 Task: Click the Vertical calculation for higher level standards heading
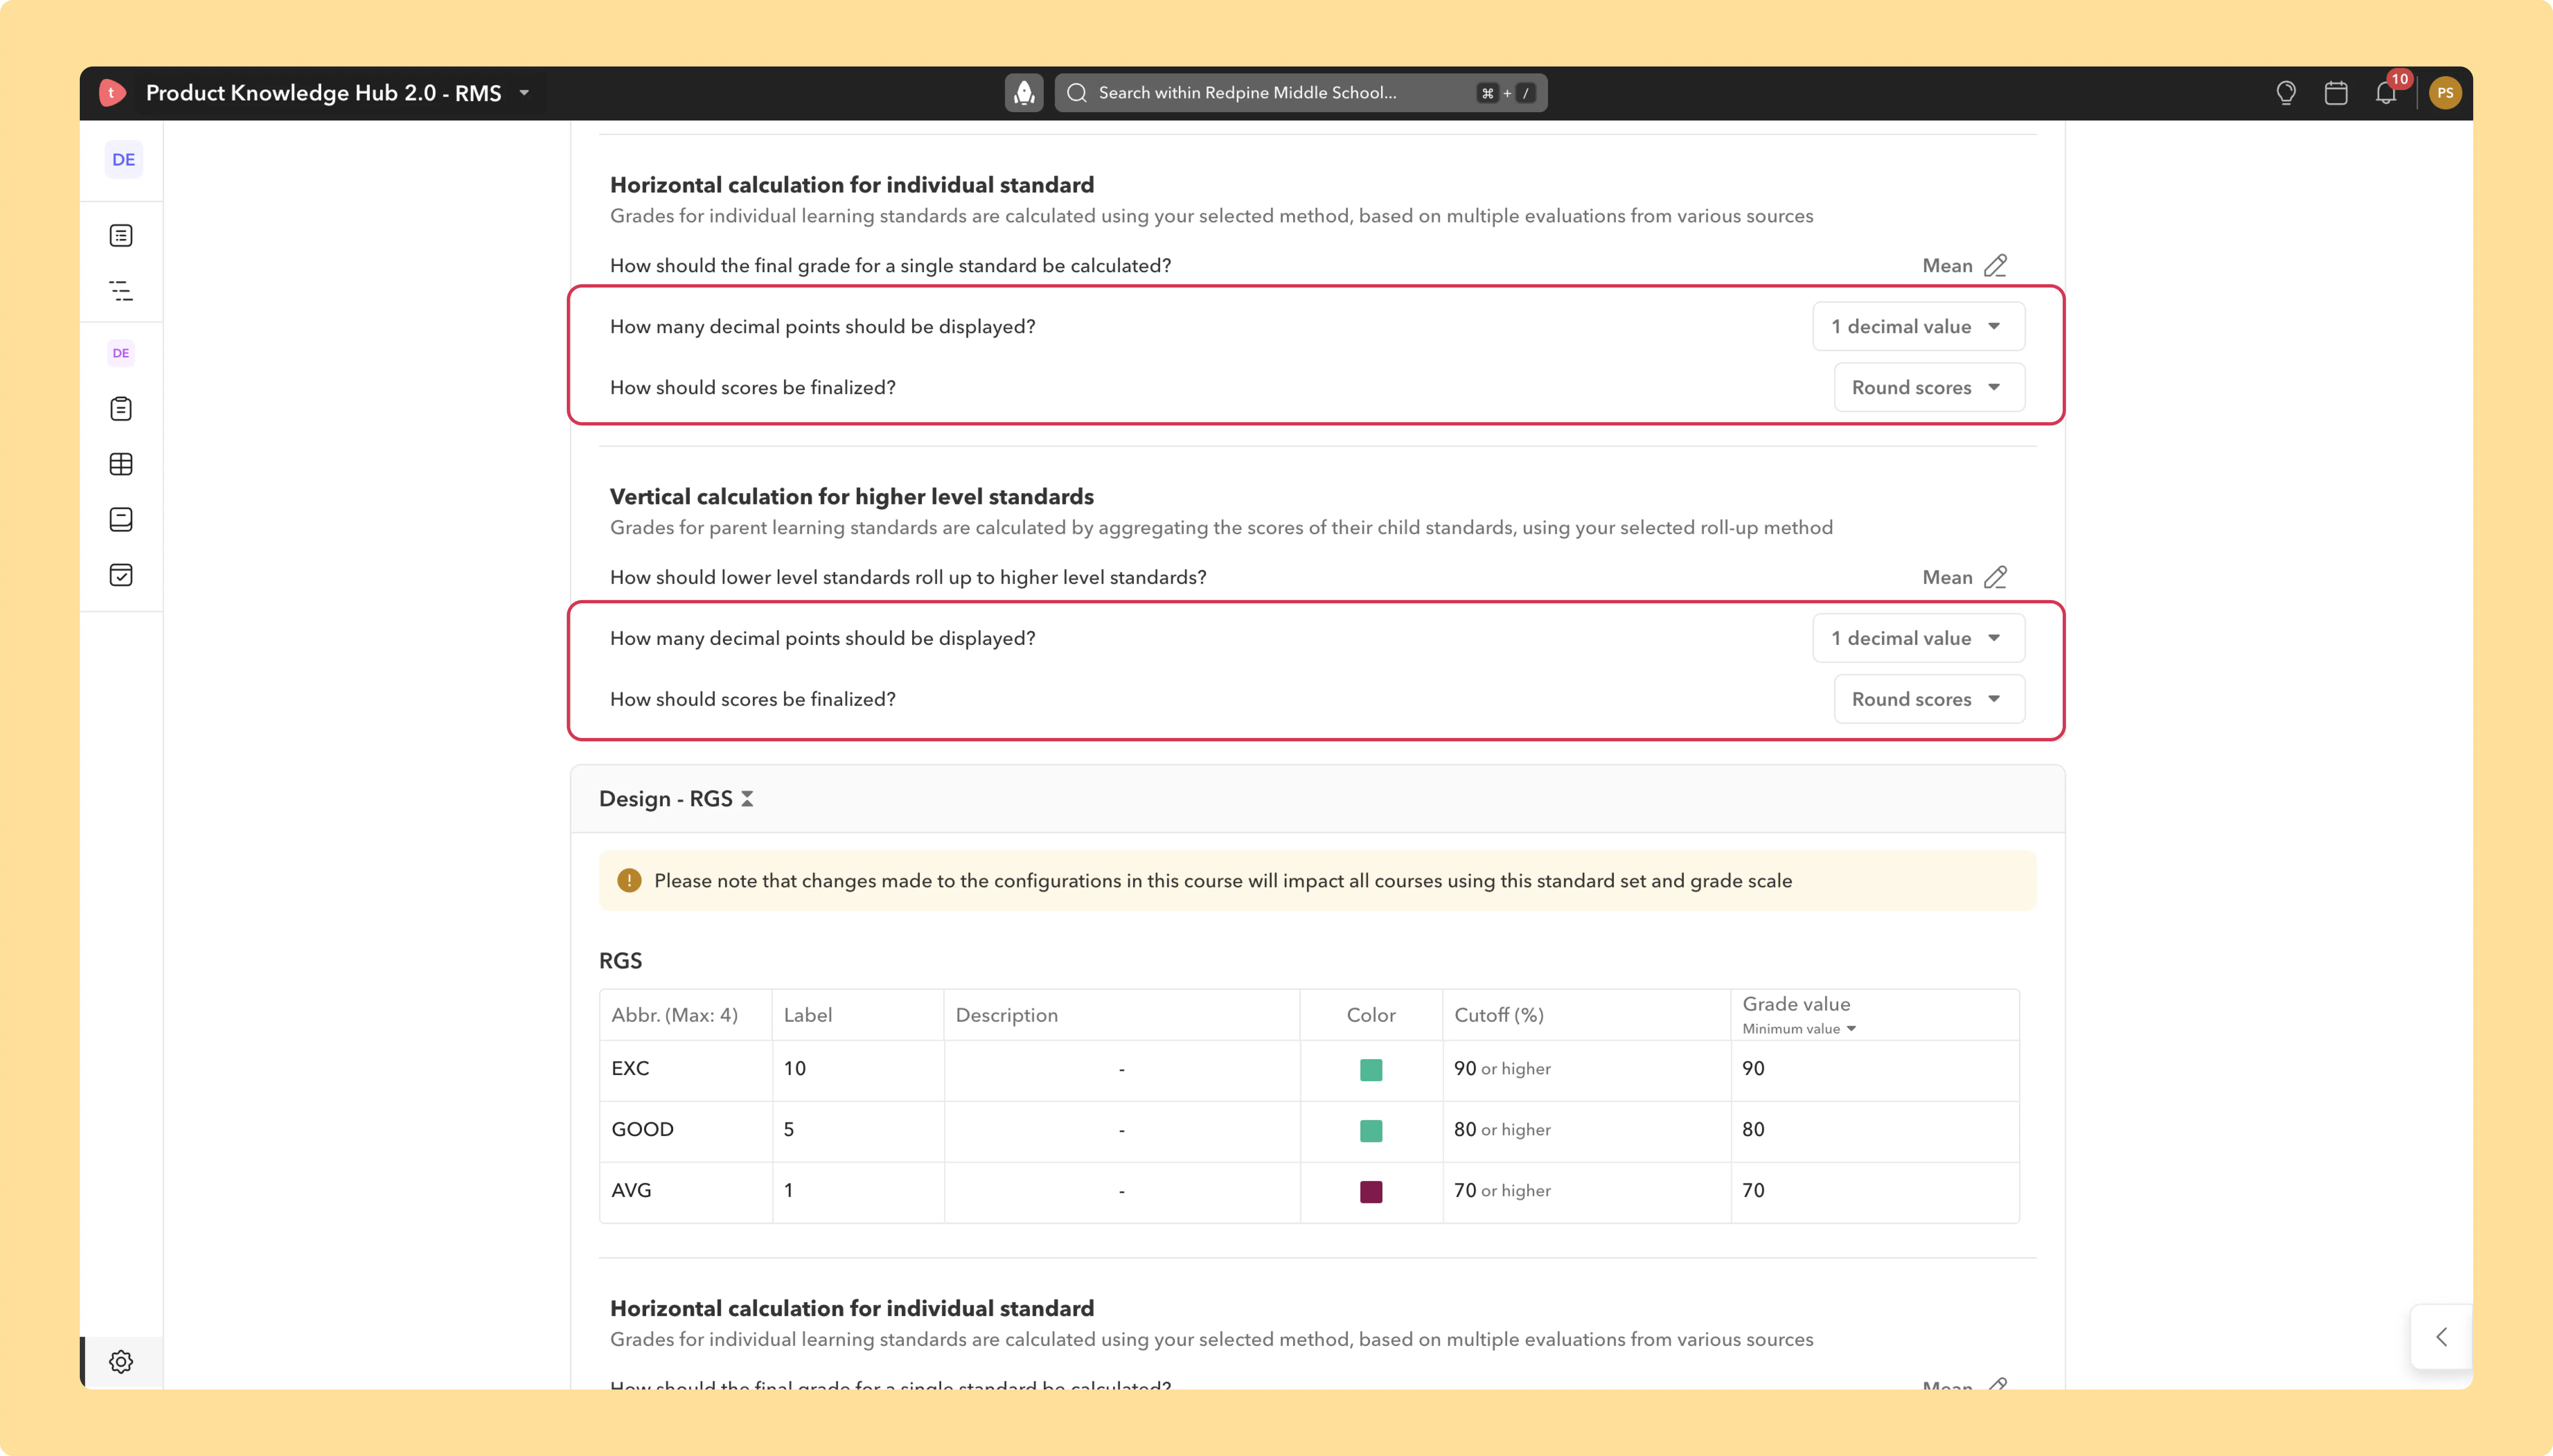tap(852, 498)
